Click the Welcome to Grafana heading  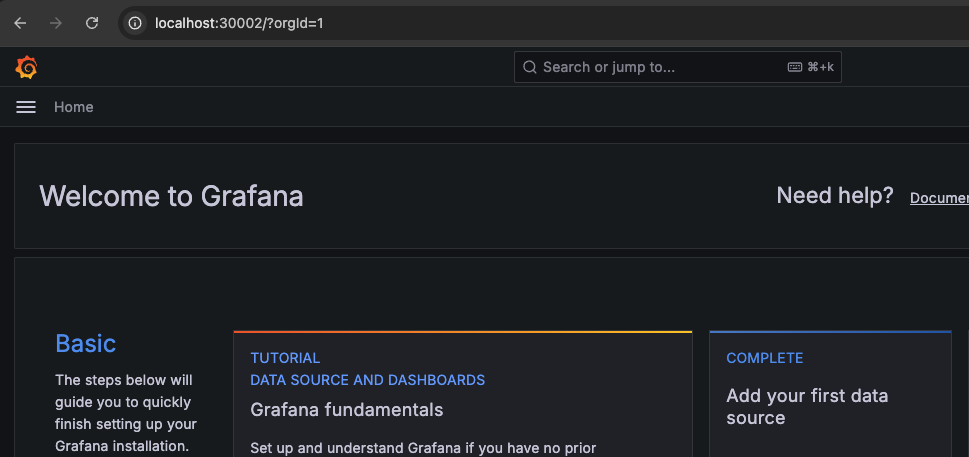point(171,196)
